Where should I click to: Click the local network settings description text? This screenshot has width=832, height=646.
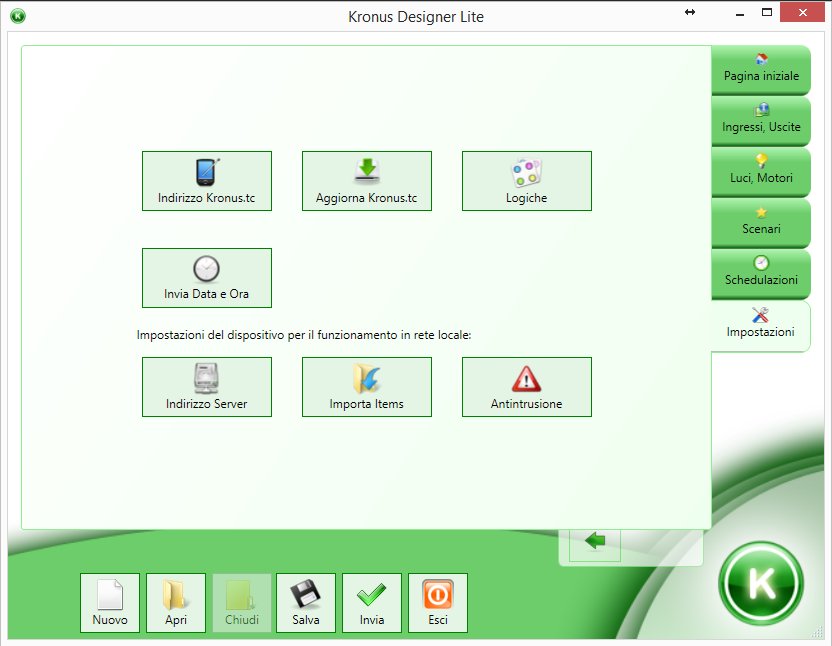[x=304, y=335]
